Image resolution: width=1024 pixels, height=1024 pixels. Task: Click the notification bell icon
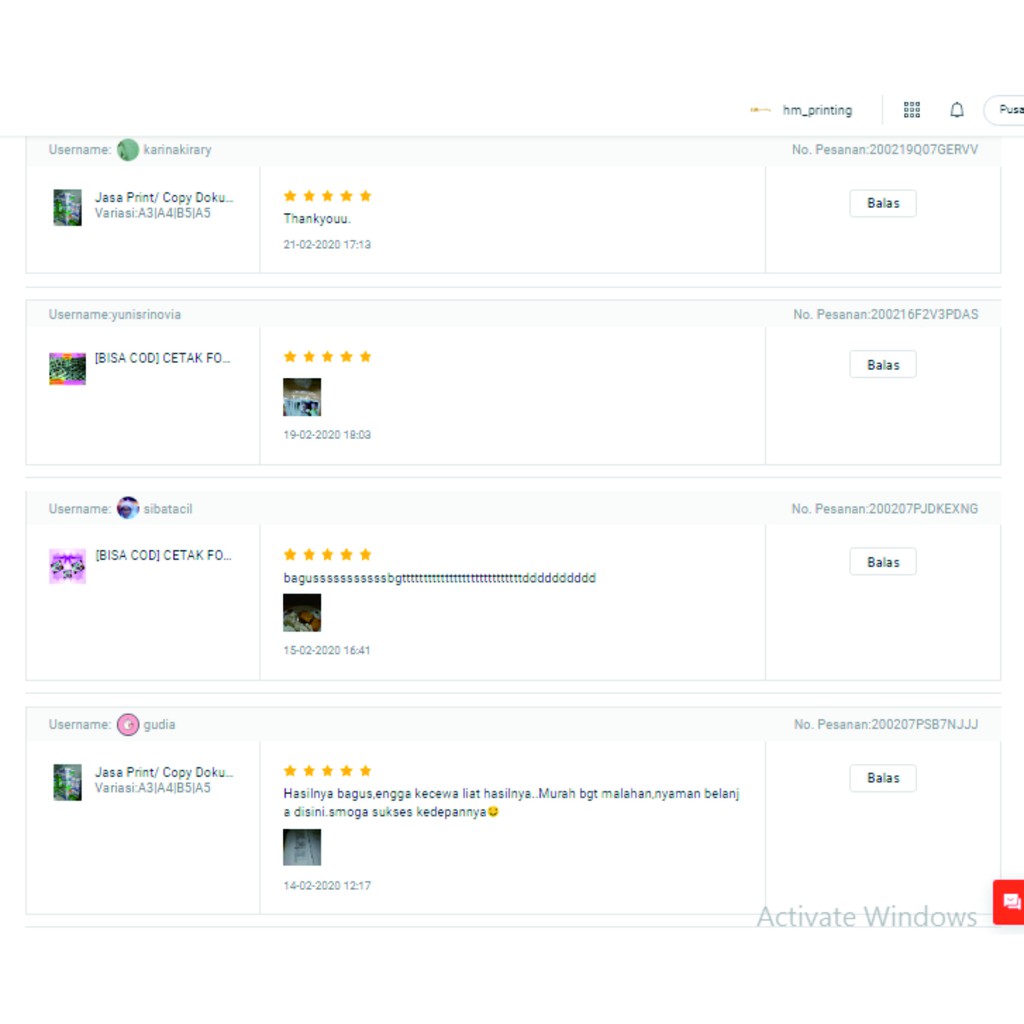[957, 110]
